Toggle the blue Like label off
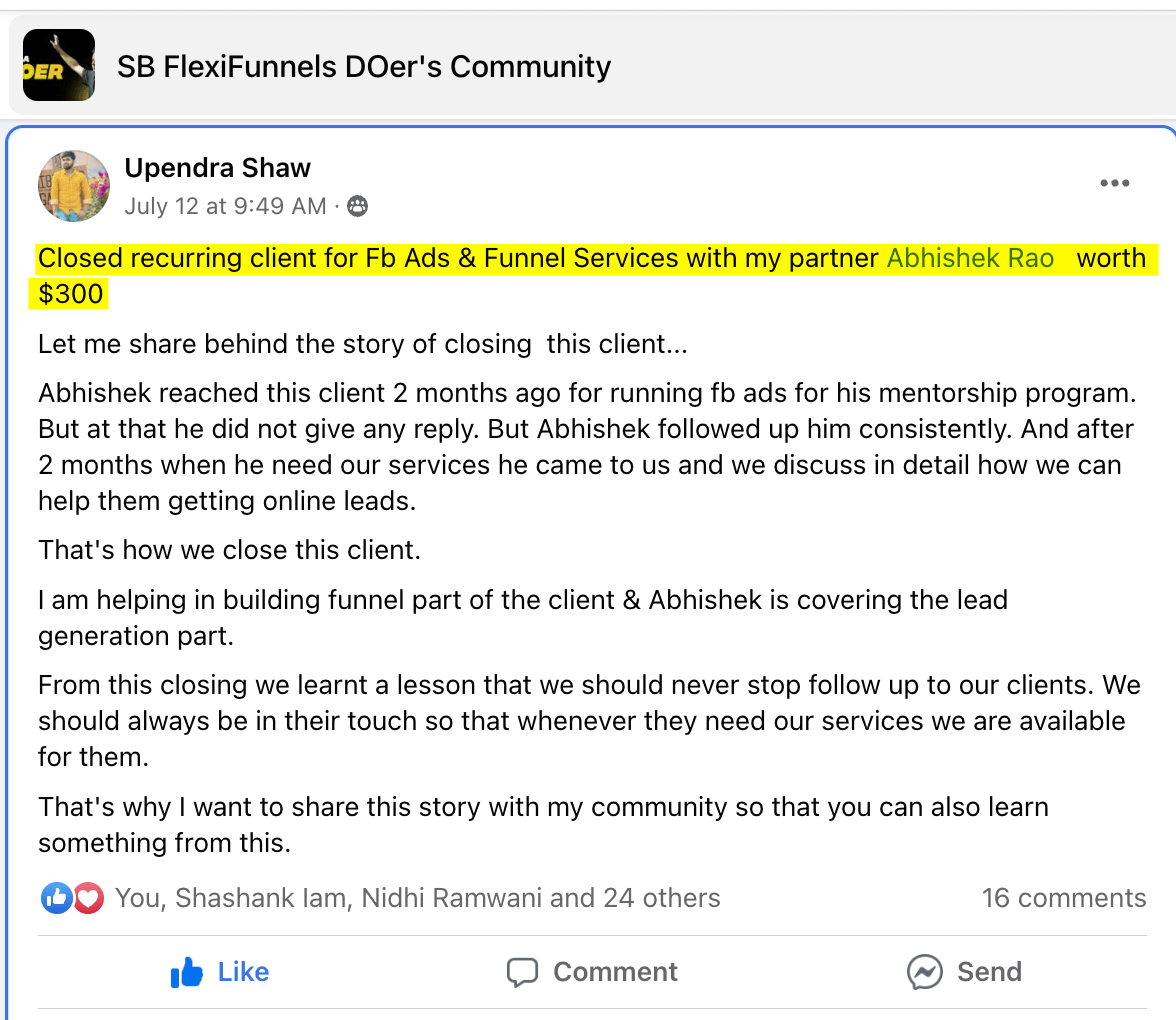This screenshot has width=1176, height=1020. [x=243, y=972]
